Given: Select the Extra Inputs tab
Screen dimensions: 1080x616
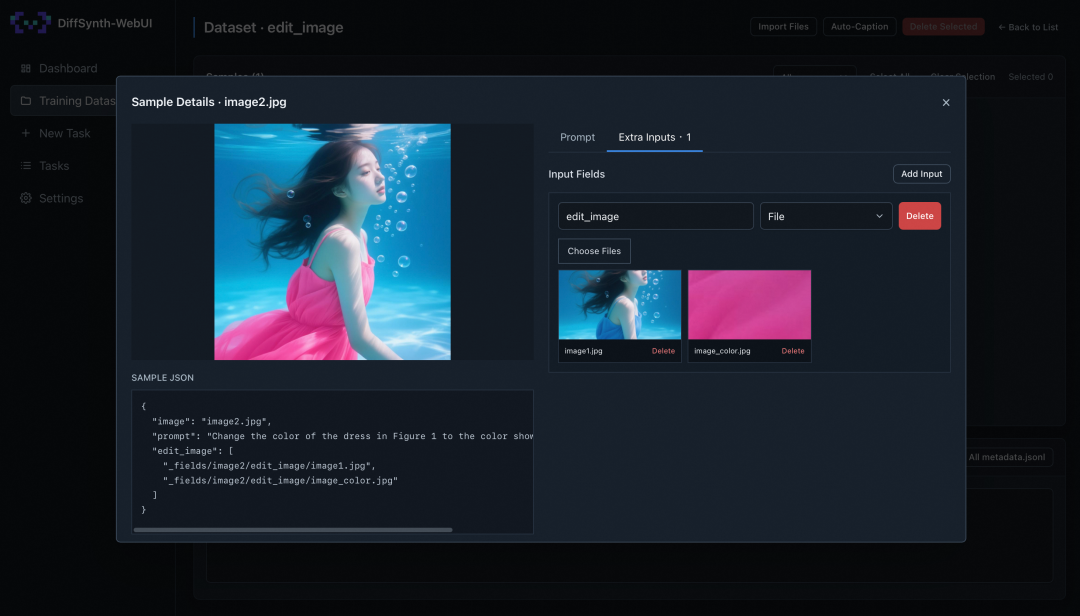Looking at the screenshot, I should 654,137.
